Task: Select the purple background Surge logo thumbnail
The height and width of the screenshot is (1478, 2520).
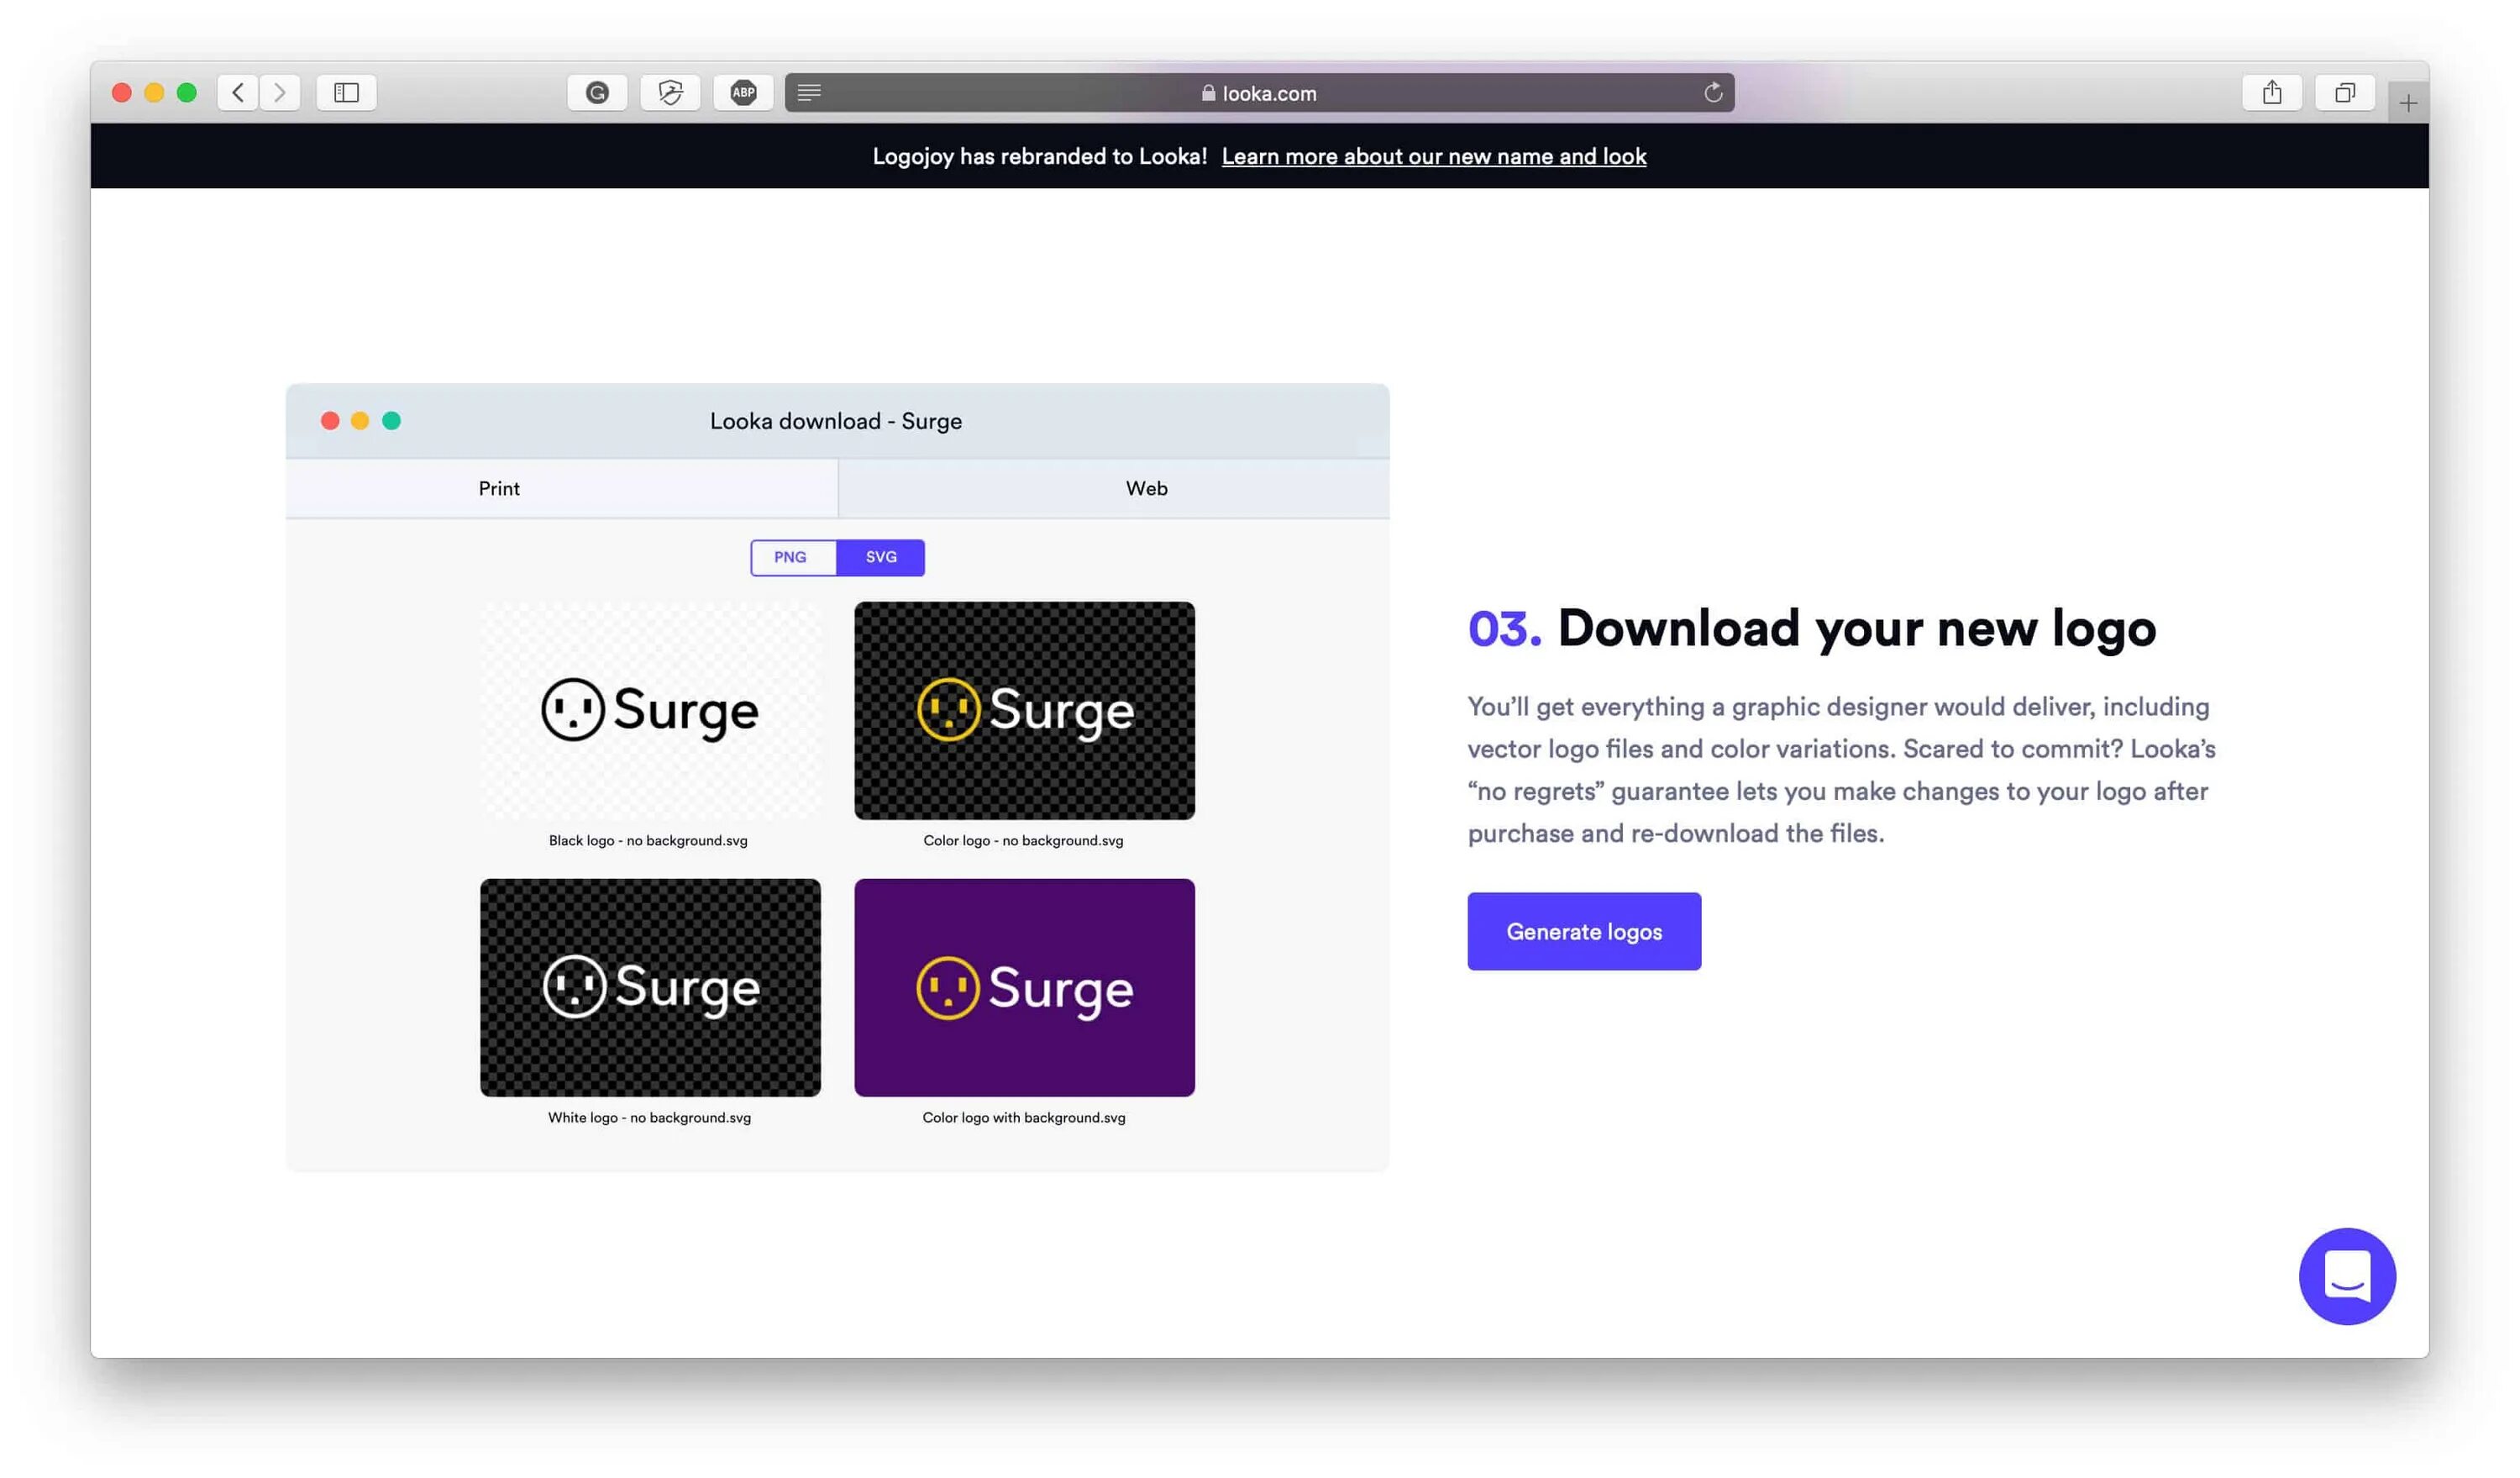Action: [x=1024, y=987]
